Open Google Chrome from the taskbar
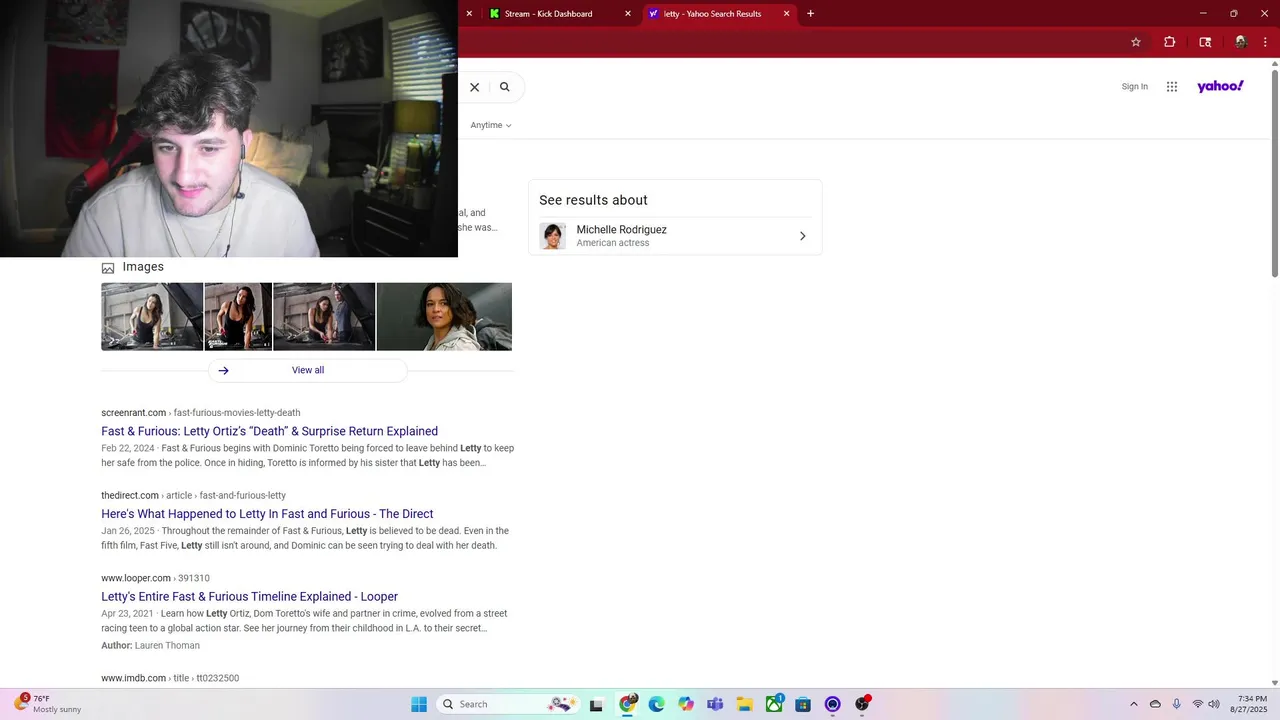The height and width of the screenshot is (720, 1280). [x=627, y=704]
